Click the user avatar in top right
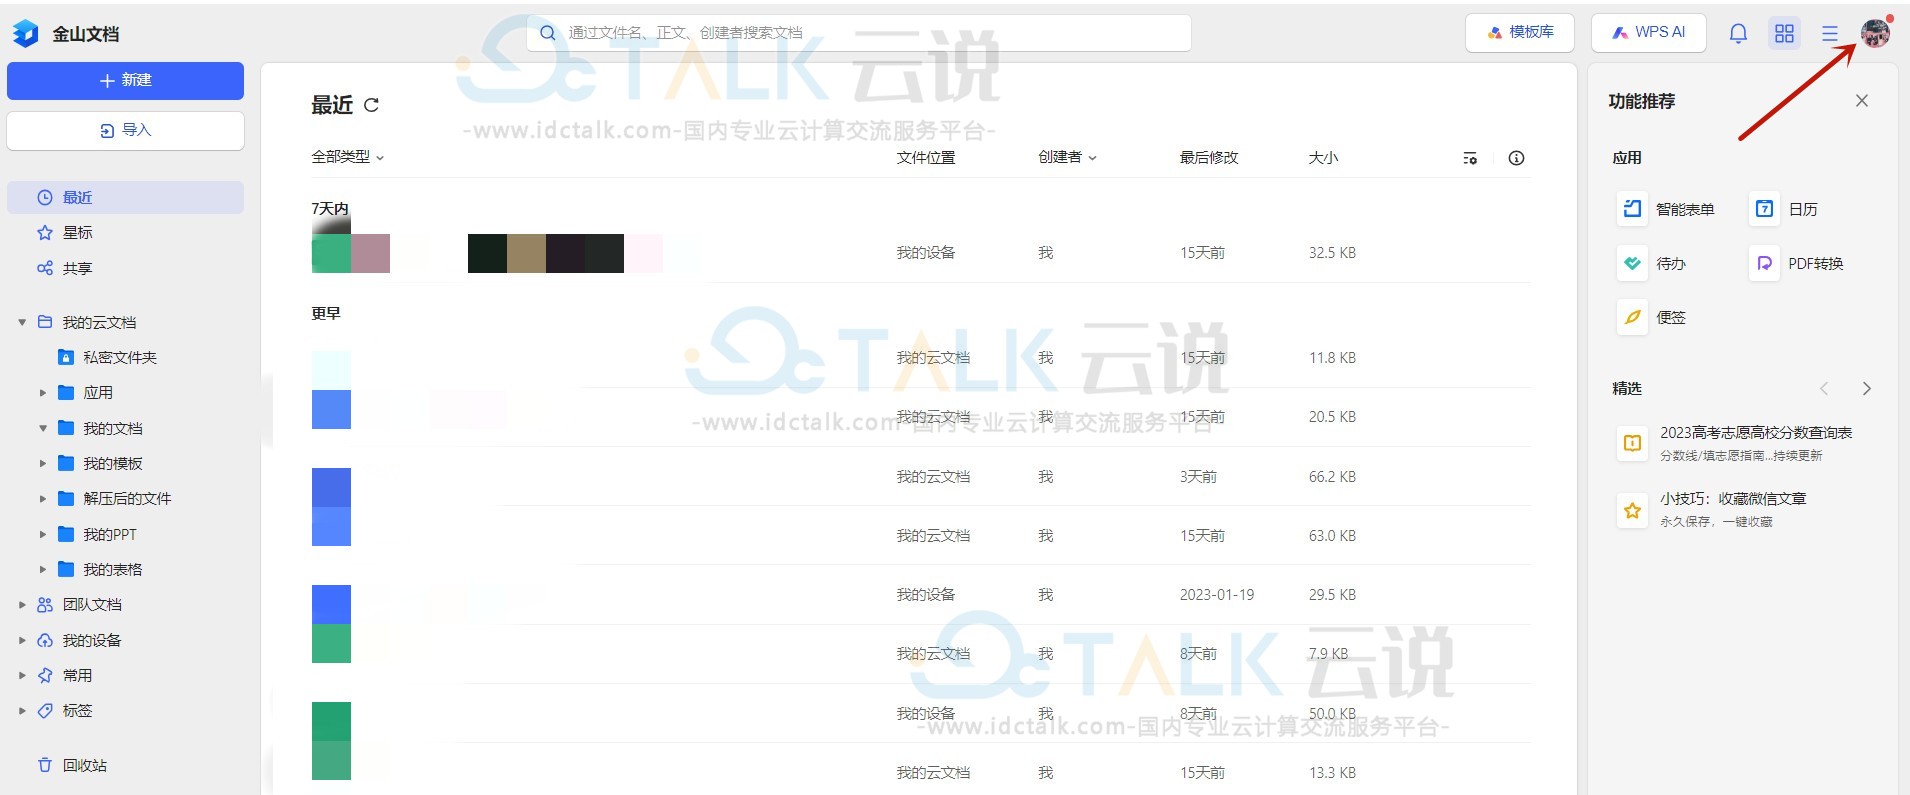1910x795 pixels. (1875, 33)
